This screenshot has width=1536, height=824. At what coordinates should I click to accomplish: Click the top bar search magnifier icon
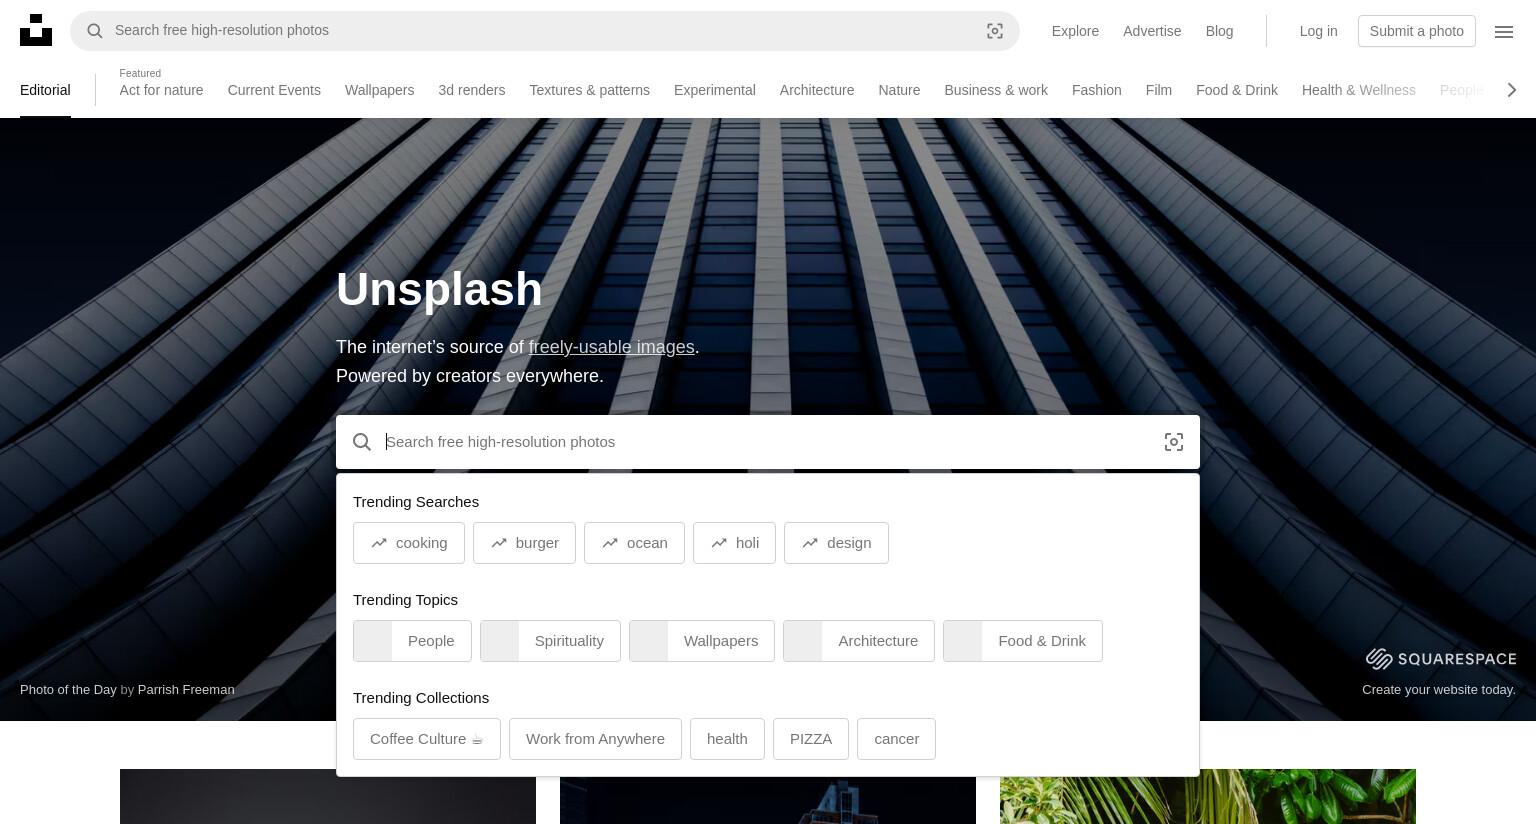tap(95, 31)
